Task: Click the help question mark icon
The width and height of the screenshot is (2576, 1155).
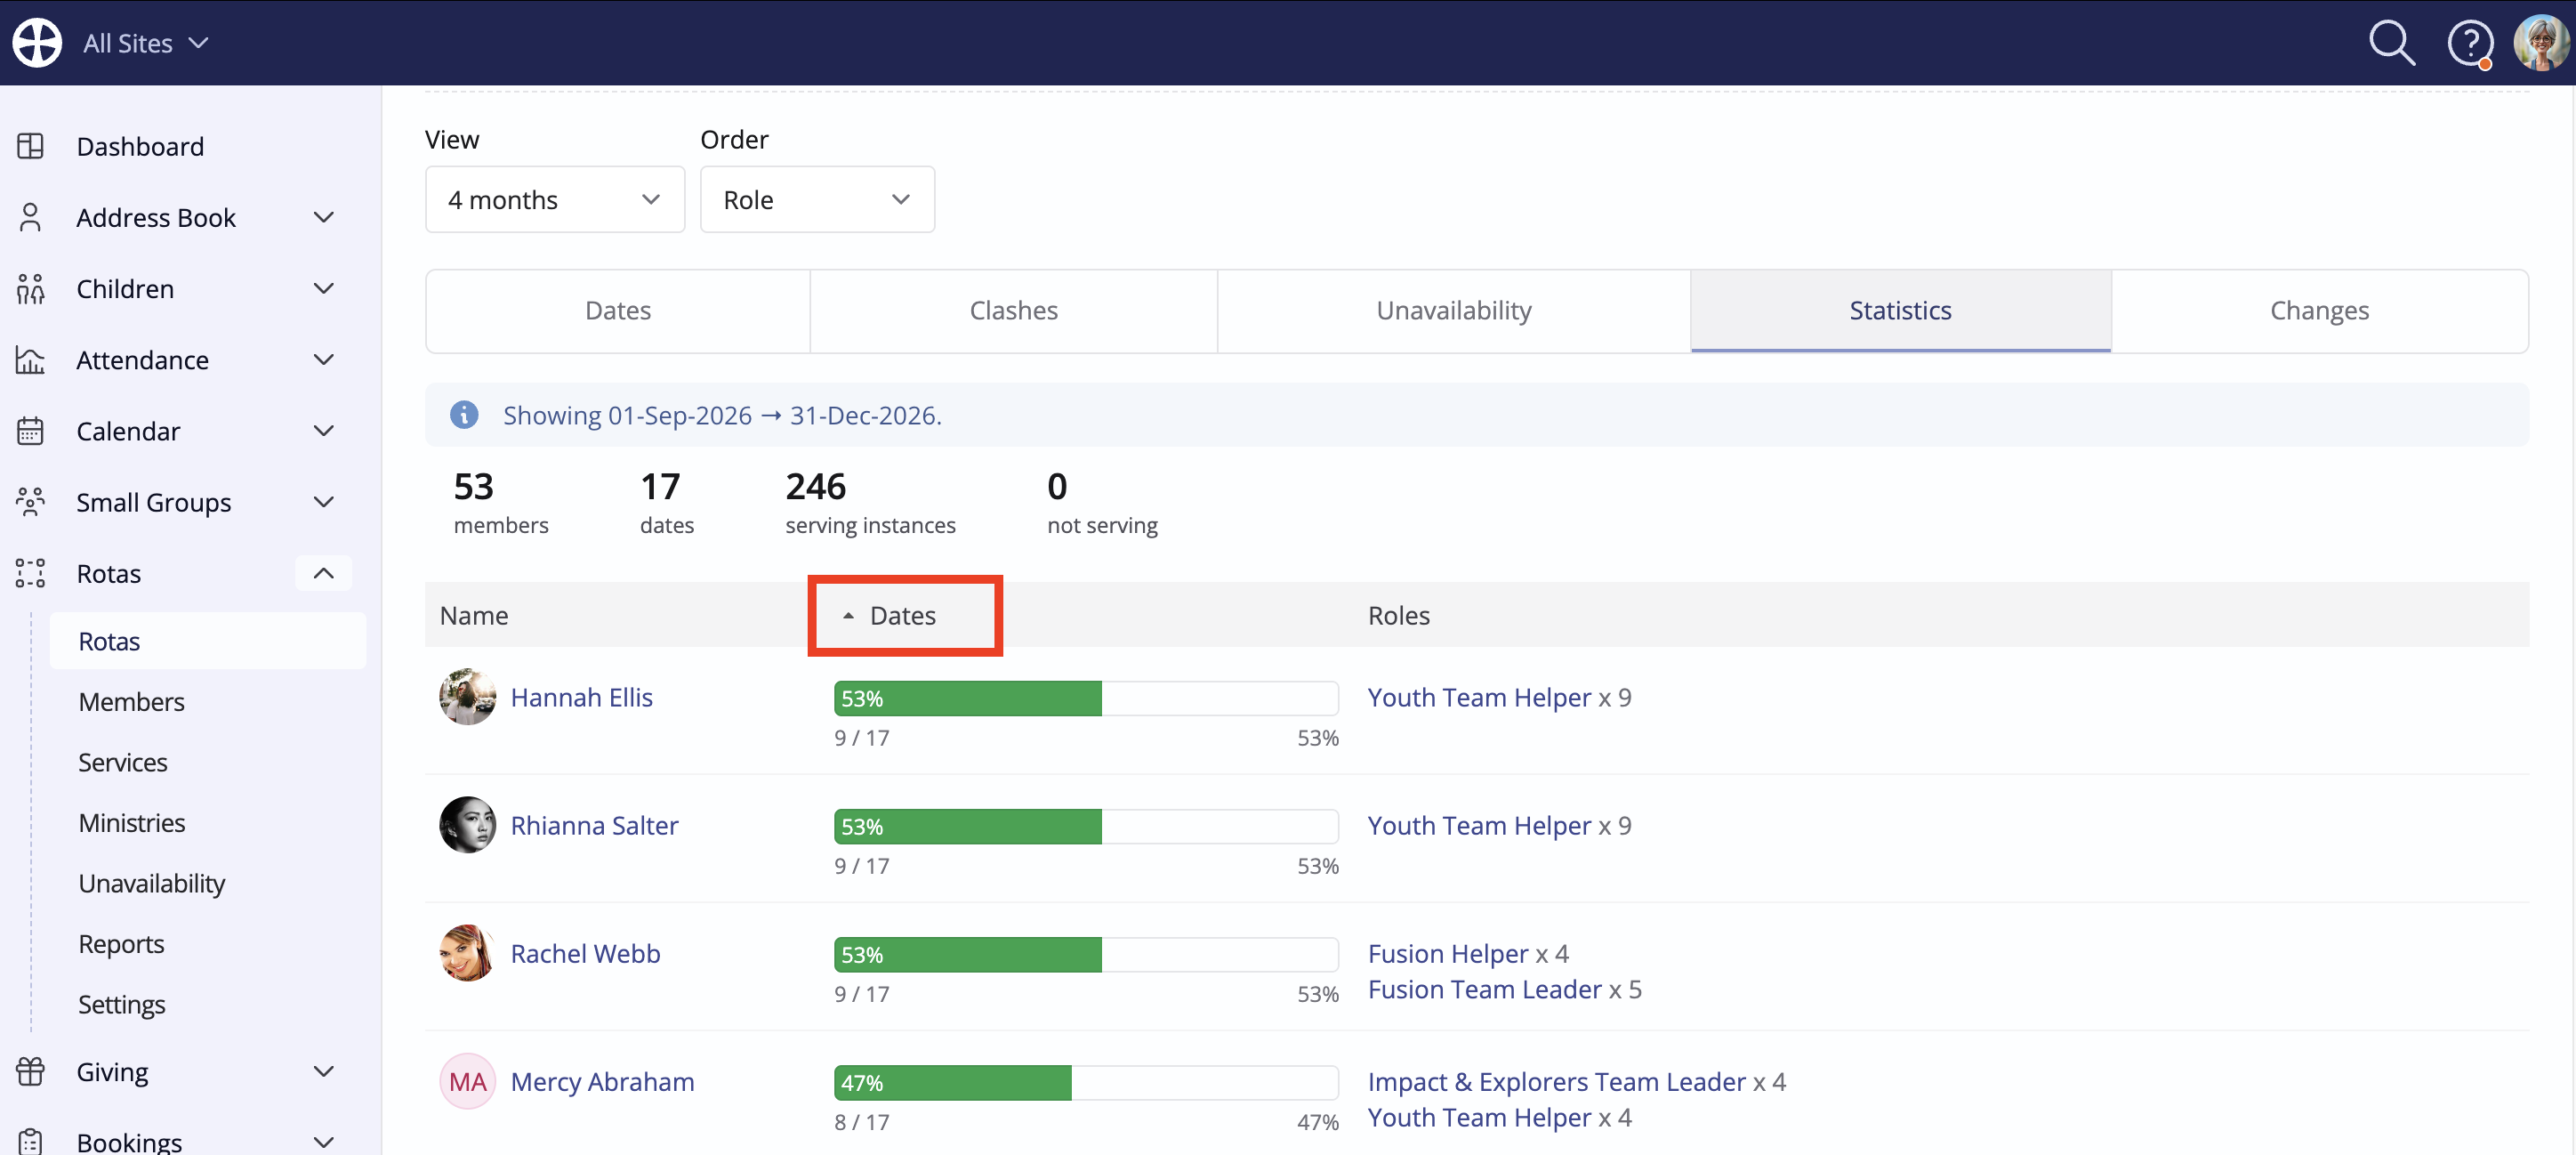Action: pos(2469,43)
